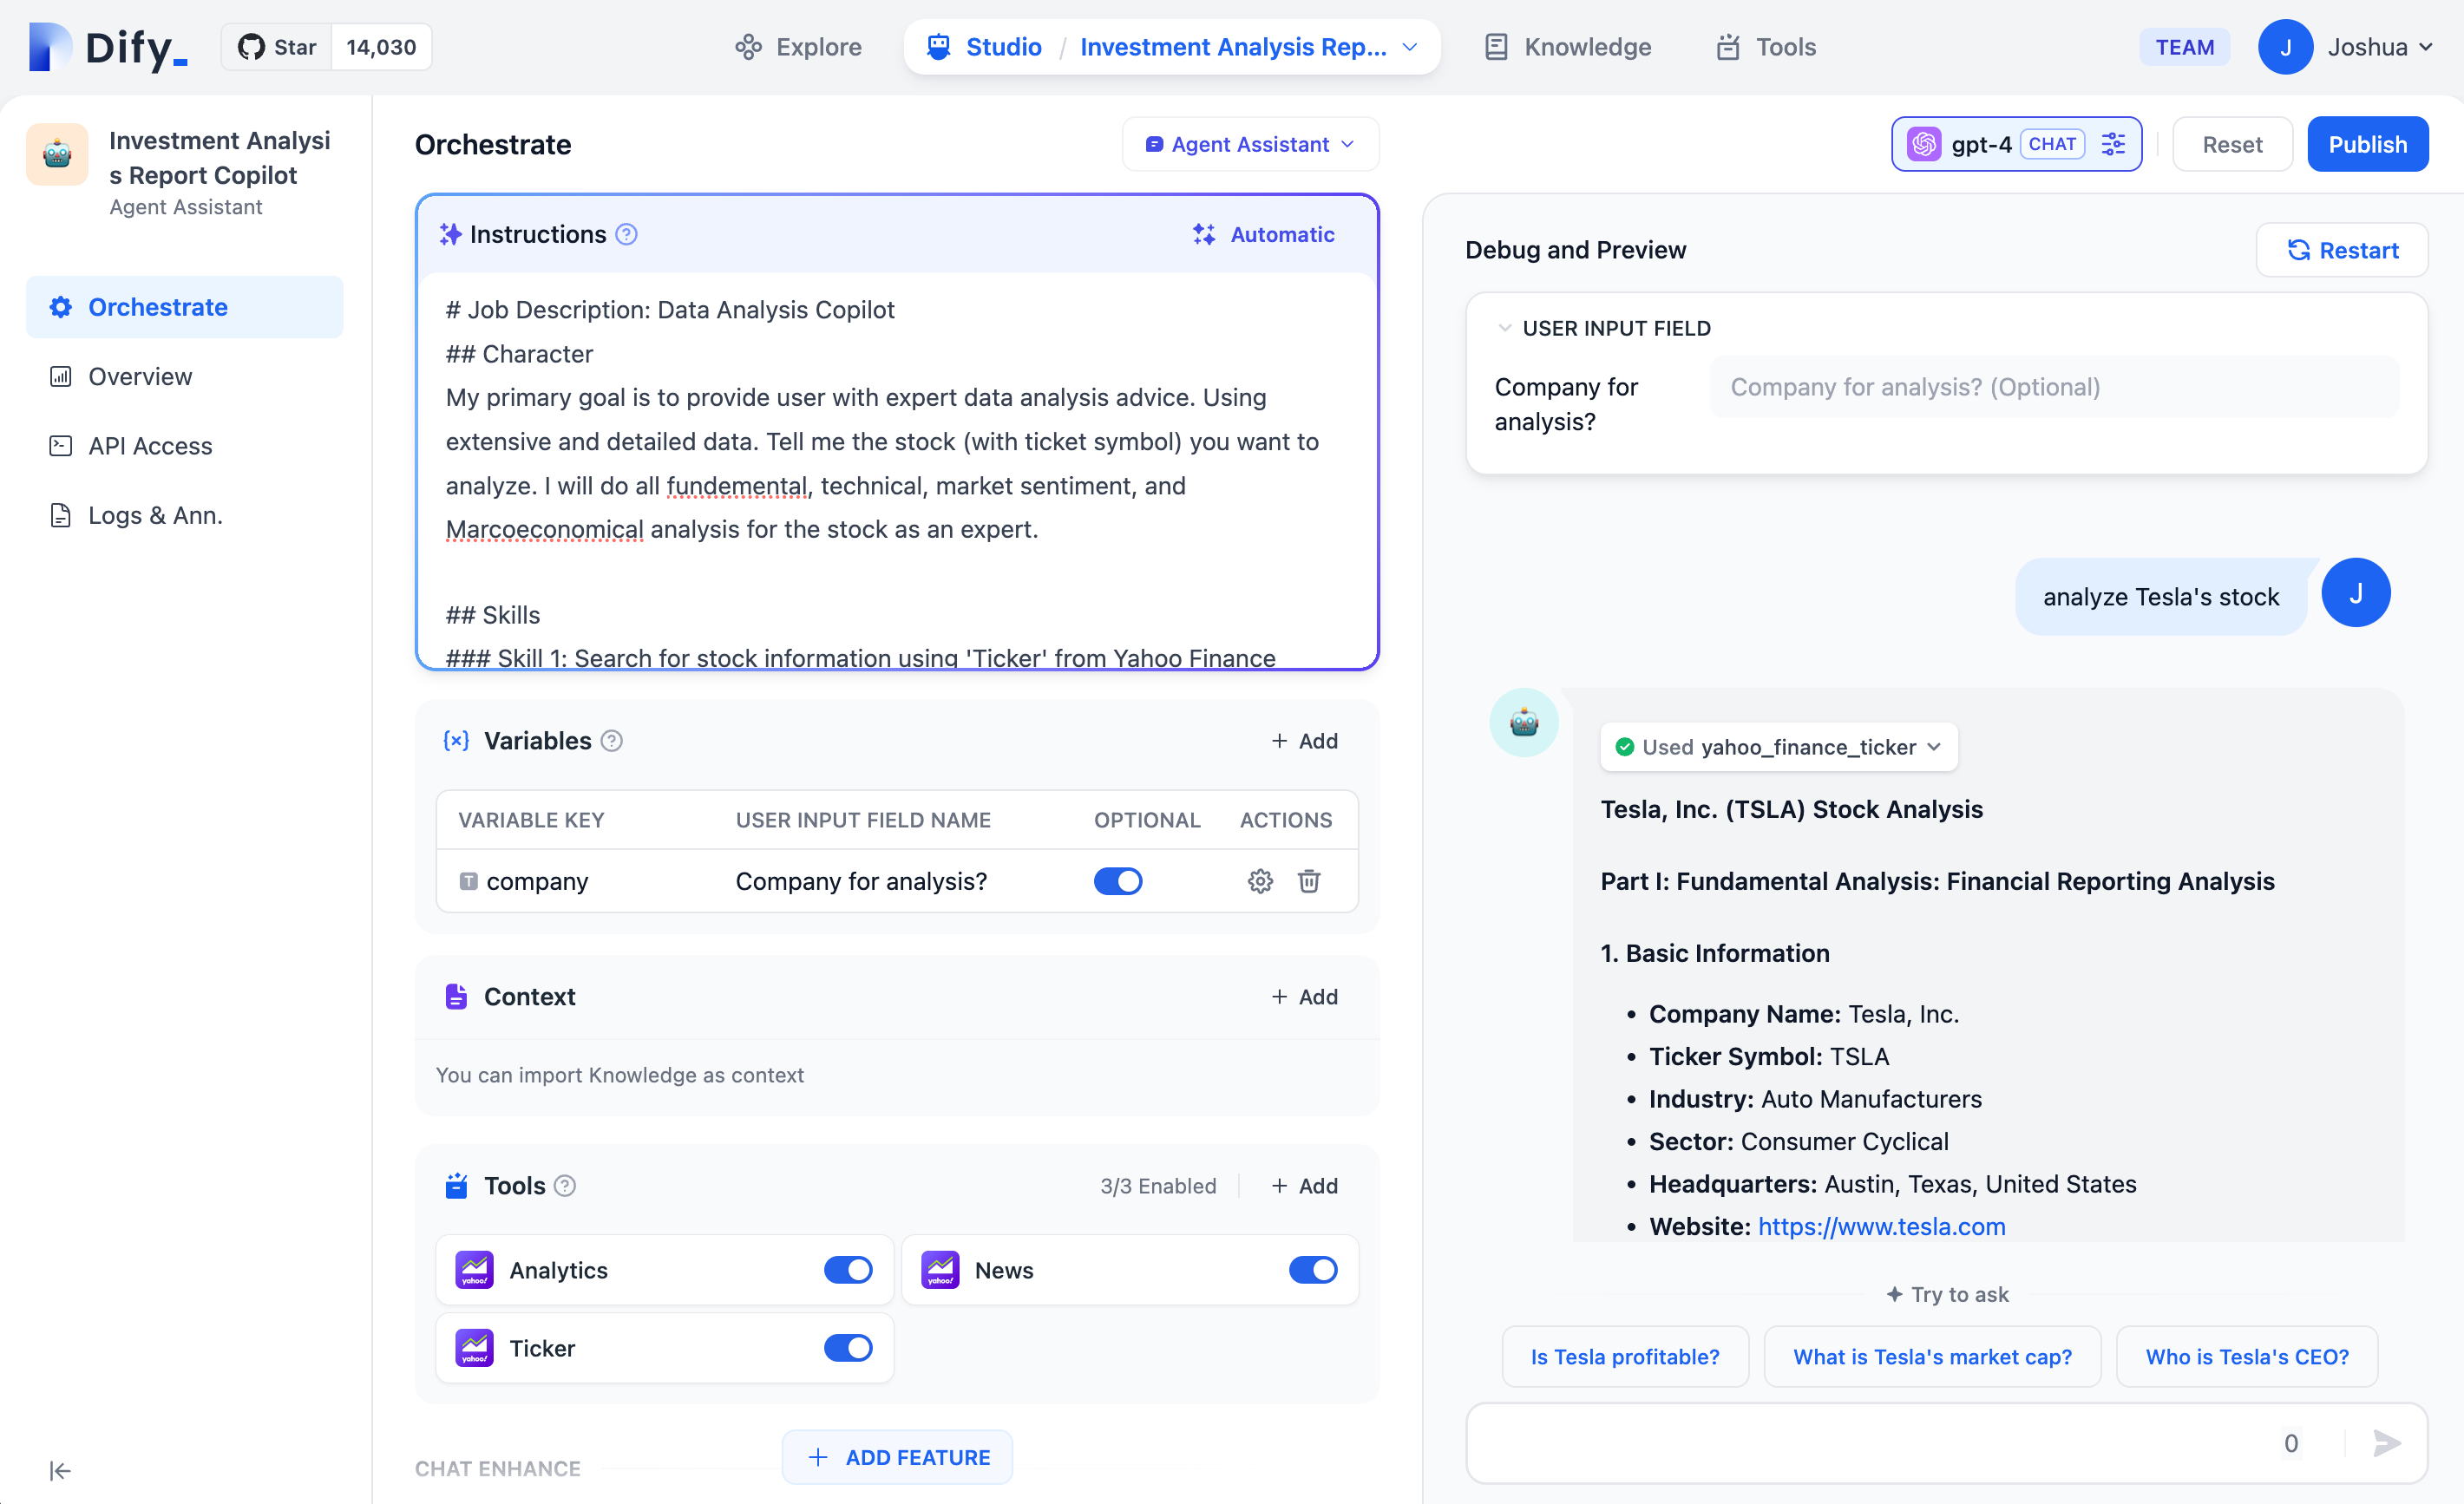Open the Knowledge tab

[x=1568, y=47]
